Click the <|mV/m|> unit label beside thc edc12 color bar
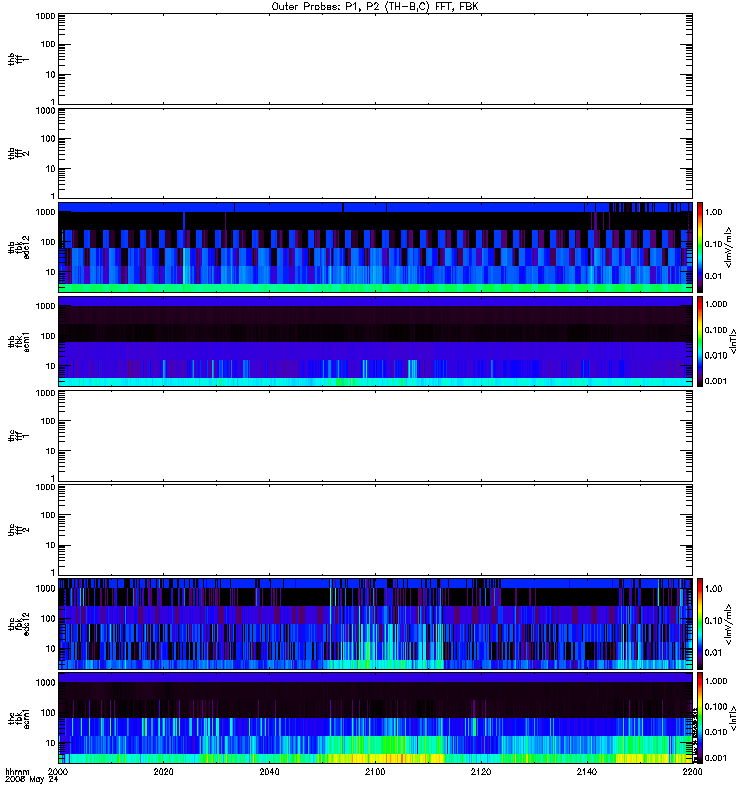 tap(729, 624)
